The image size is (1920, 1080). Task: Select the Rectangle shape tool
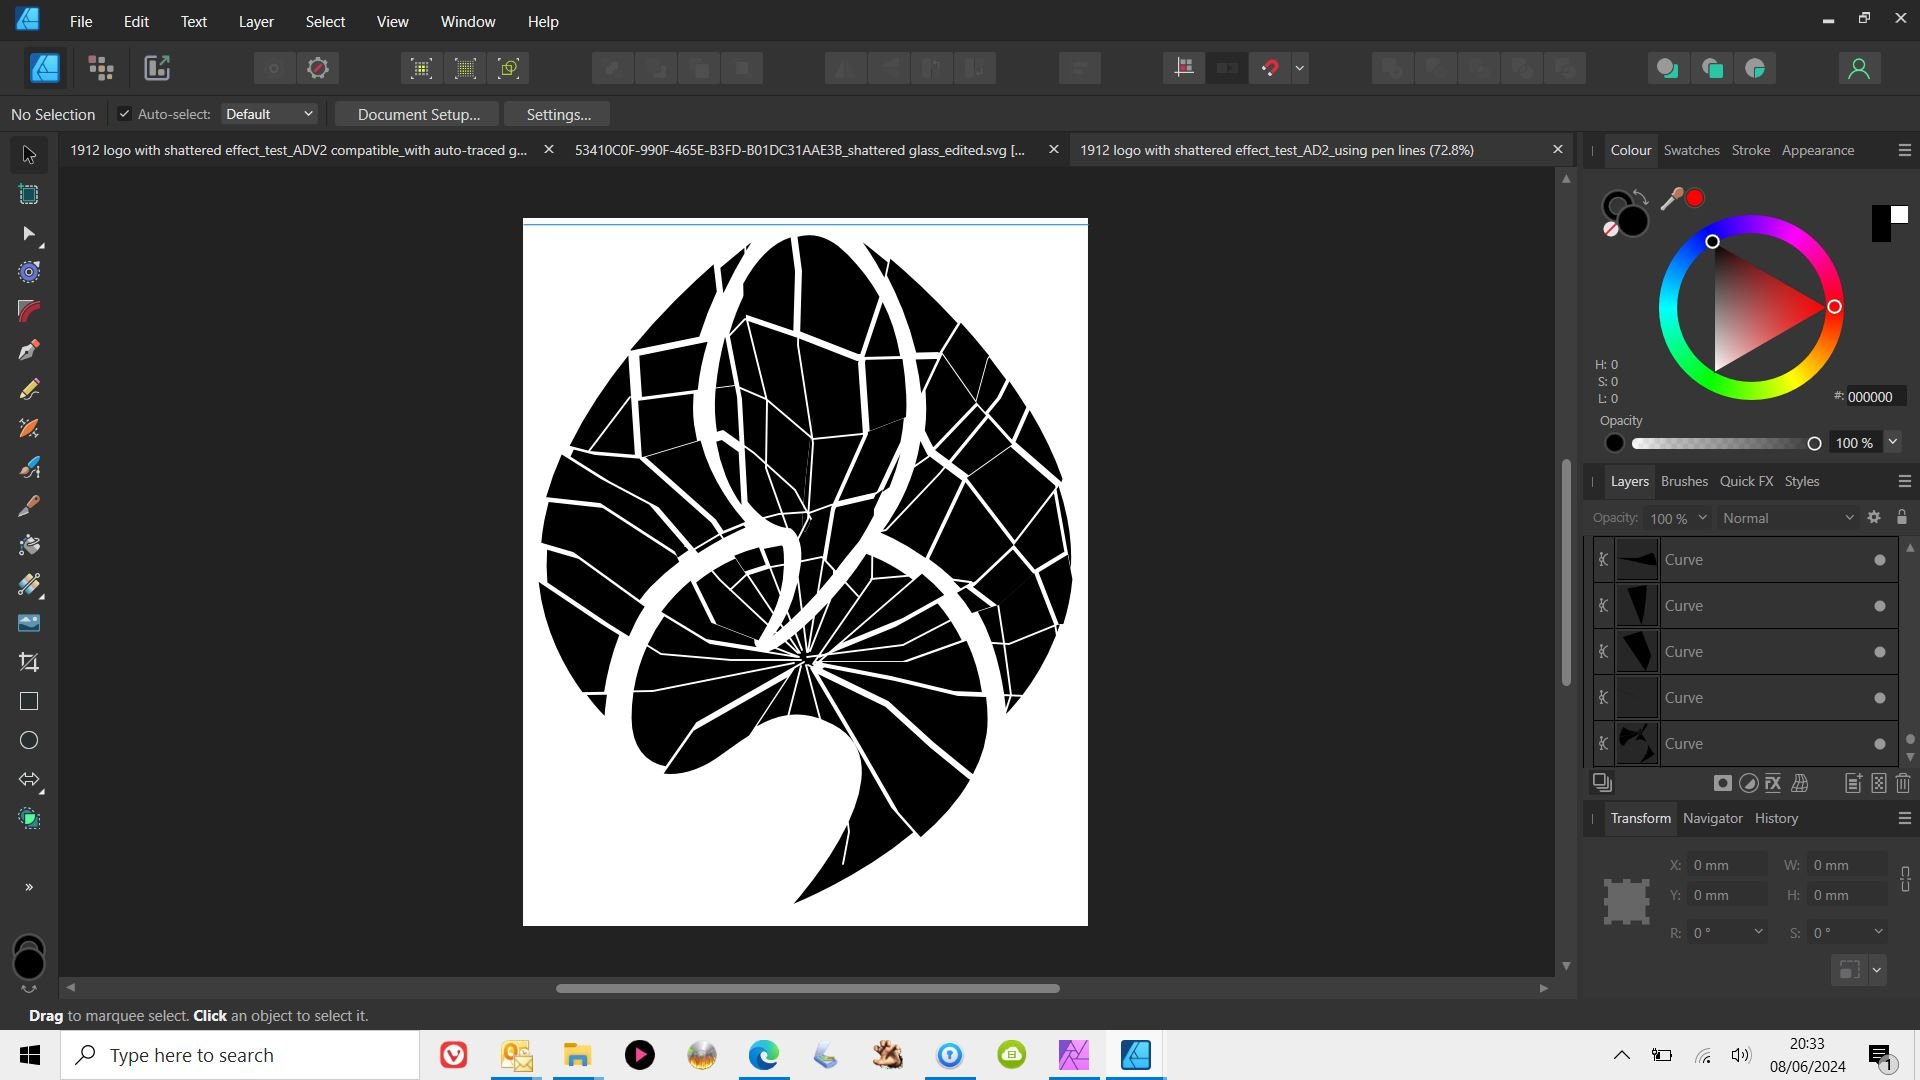point(28,701)
